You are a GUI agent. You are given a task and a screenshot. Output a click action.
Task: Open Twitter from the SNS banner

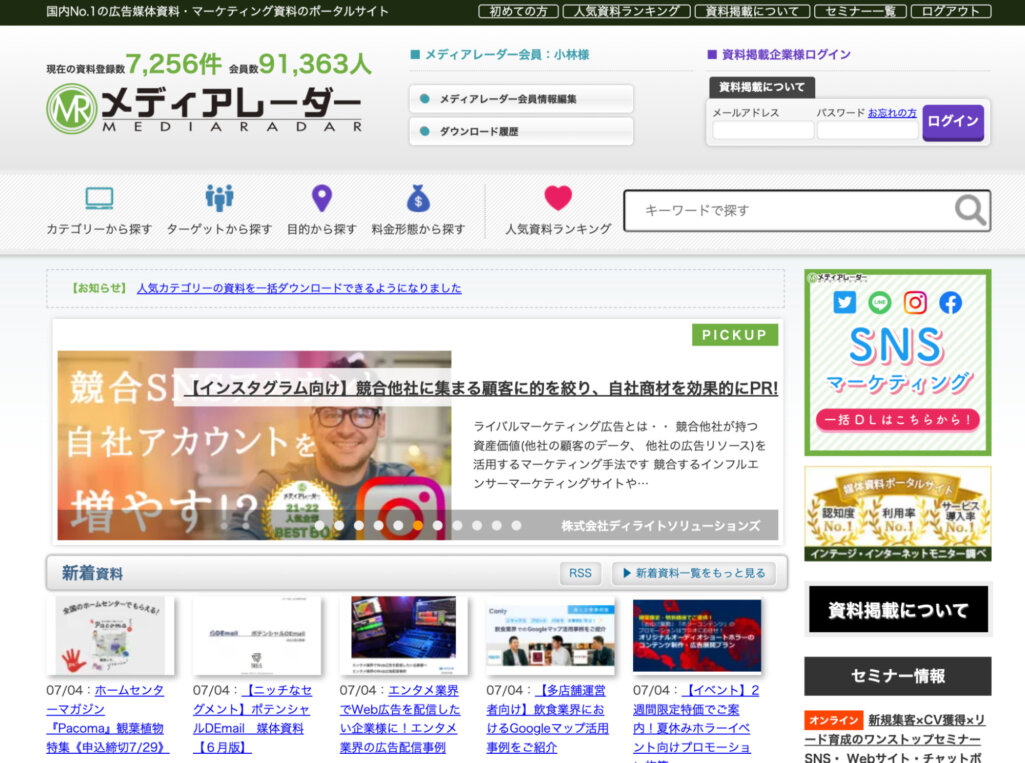point(844,302)
